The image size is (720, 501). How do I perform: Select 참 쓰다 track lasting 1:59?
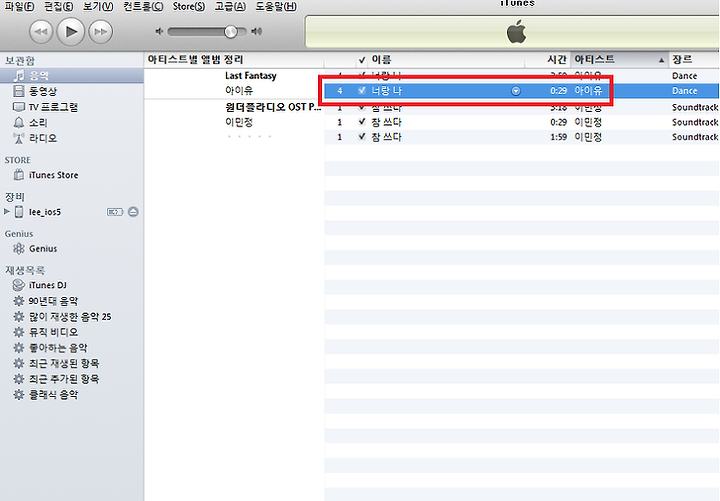coord(386,137)
